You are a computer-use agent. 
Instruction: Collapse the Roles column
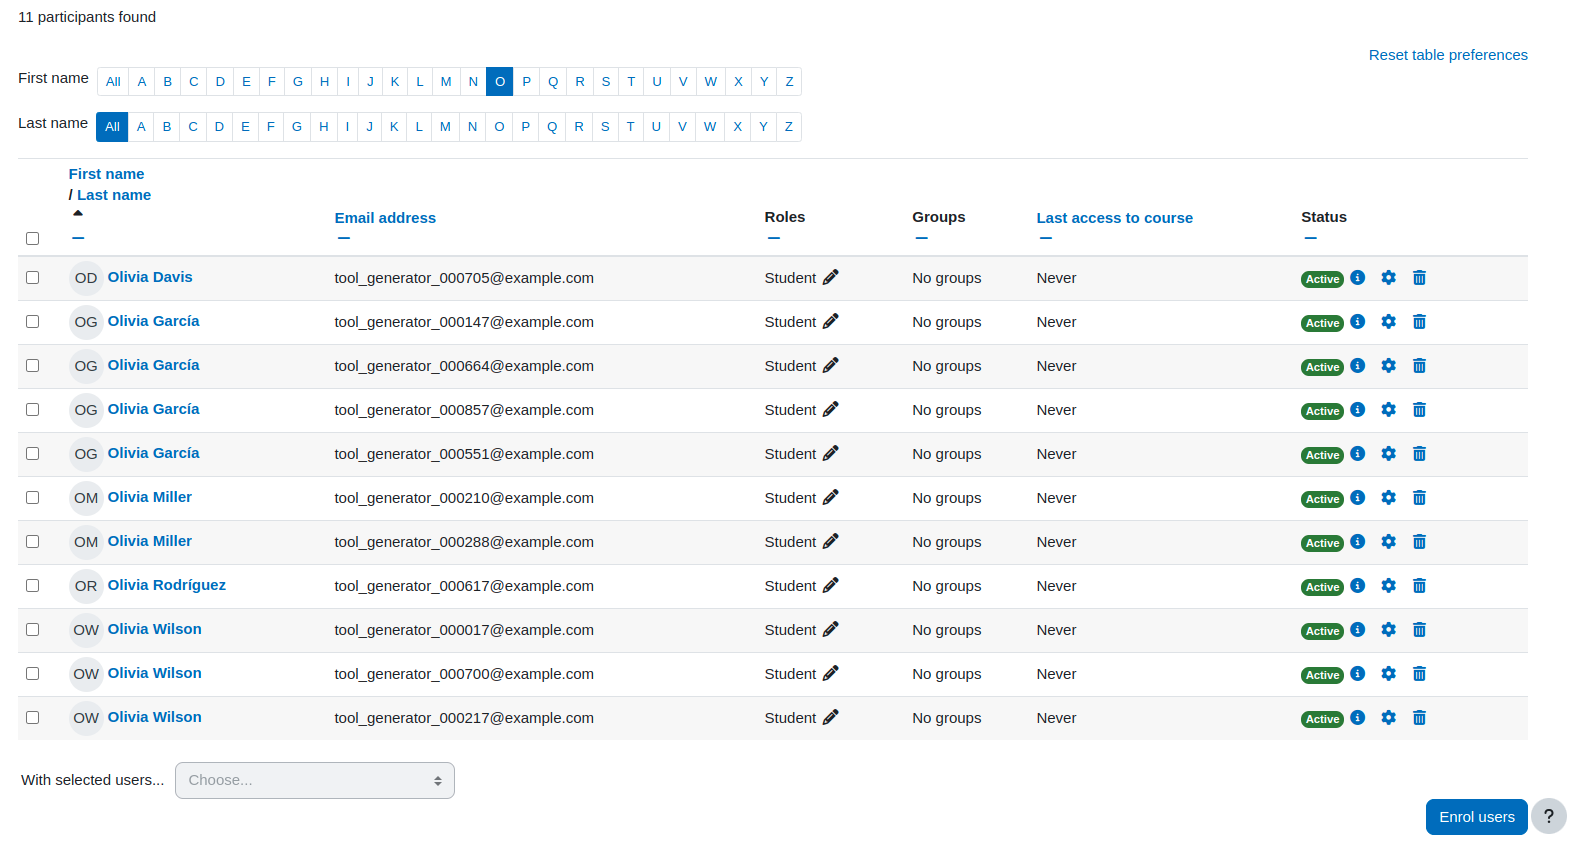click(774, 238)
